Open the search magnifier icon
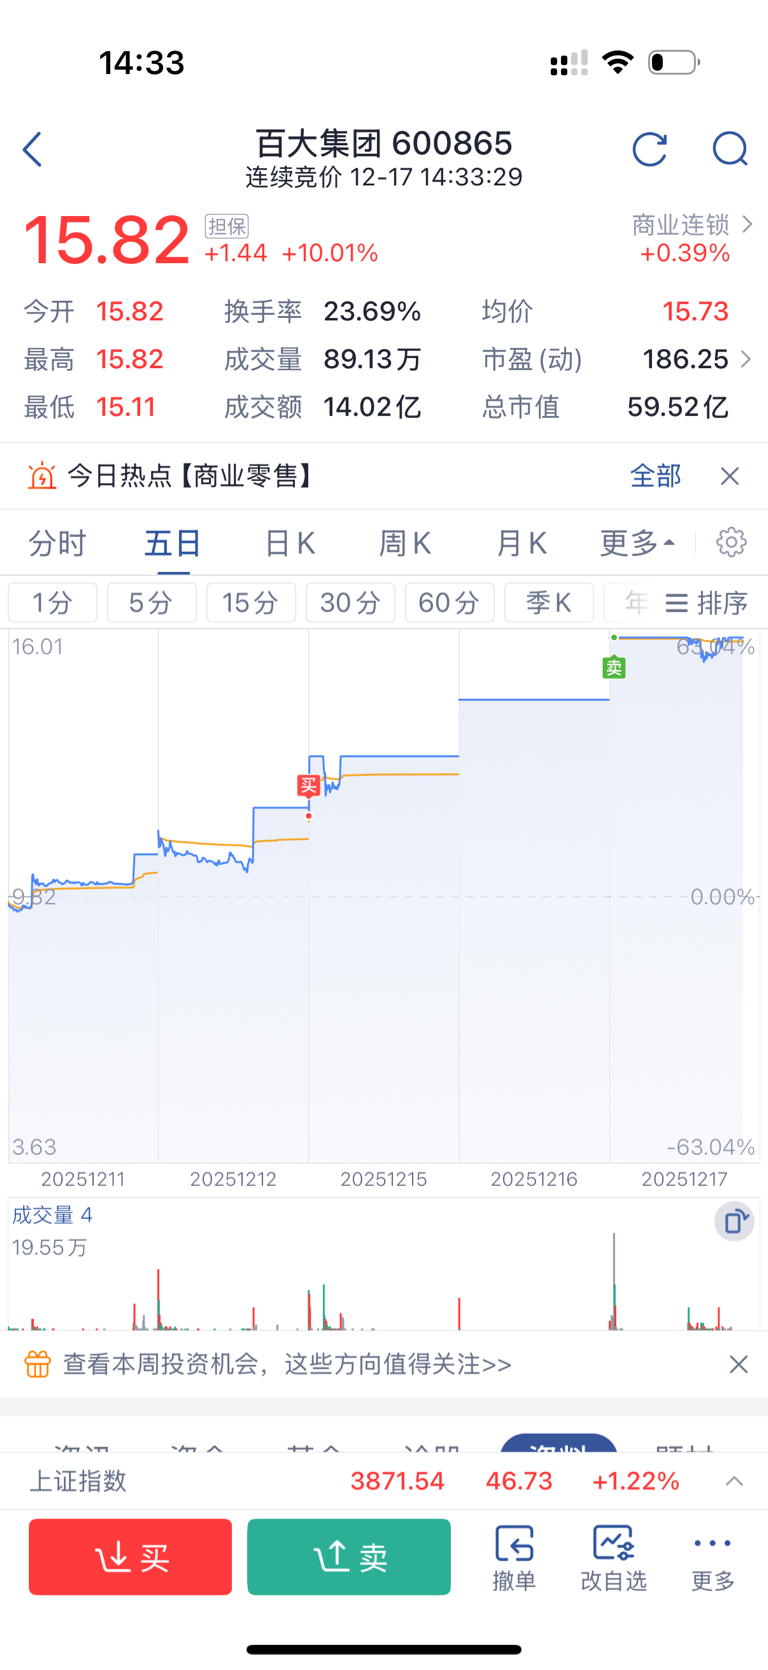Screen dimensions: 768x1670 tap(730, 150)
